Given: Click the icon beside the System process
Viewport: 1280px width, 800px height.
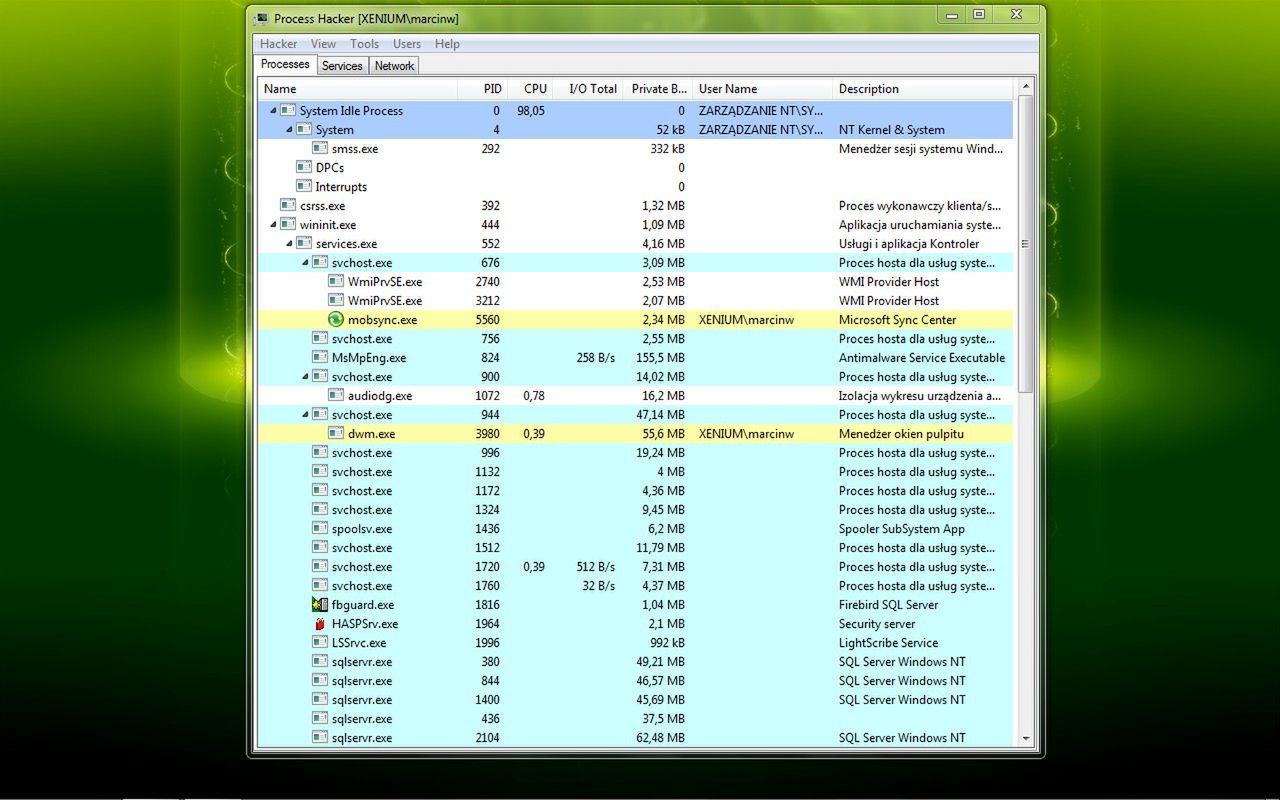Looking at the screenshot, I should pos(304,129).
